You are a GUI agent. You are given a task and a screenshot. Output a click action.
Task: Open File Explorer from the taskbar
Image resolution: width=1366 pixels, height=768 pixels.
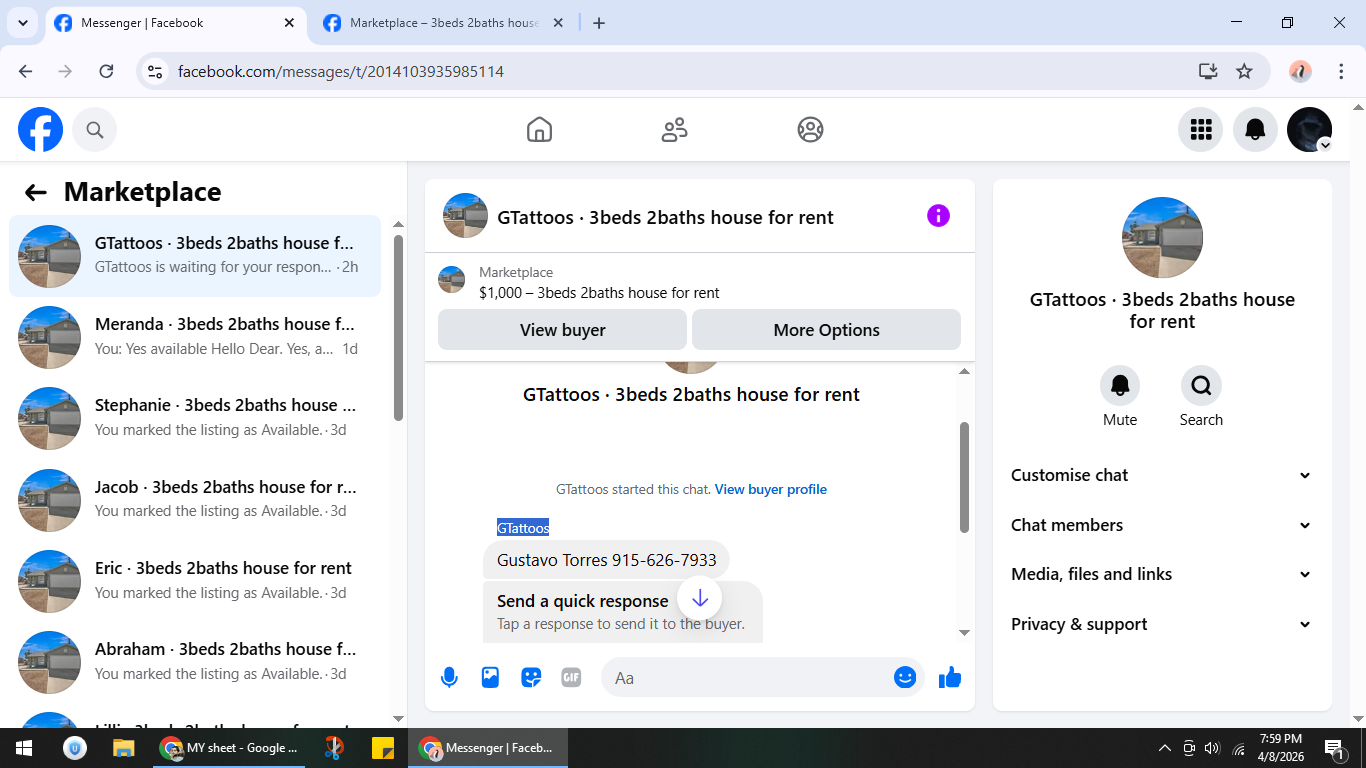coord(123,748)
